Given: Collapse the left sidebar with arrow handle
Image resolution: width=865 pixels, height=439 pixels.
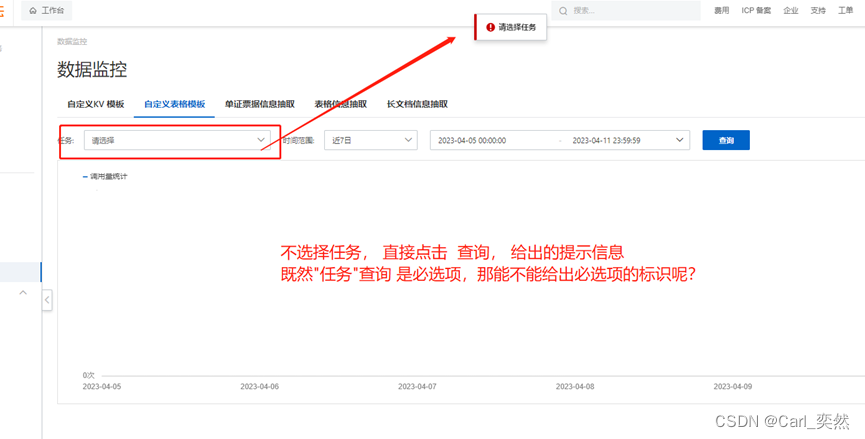Looking at the screenshot, I should 47,300.
